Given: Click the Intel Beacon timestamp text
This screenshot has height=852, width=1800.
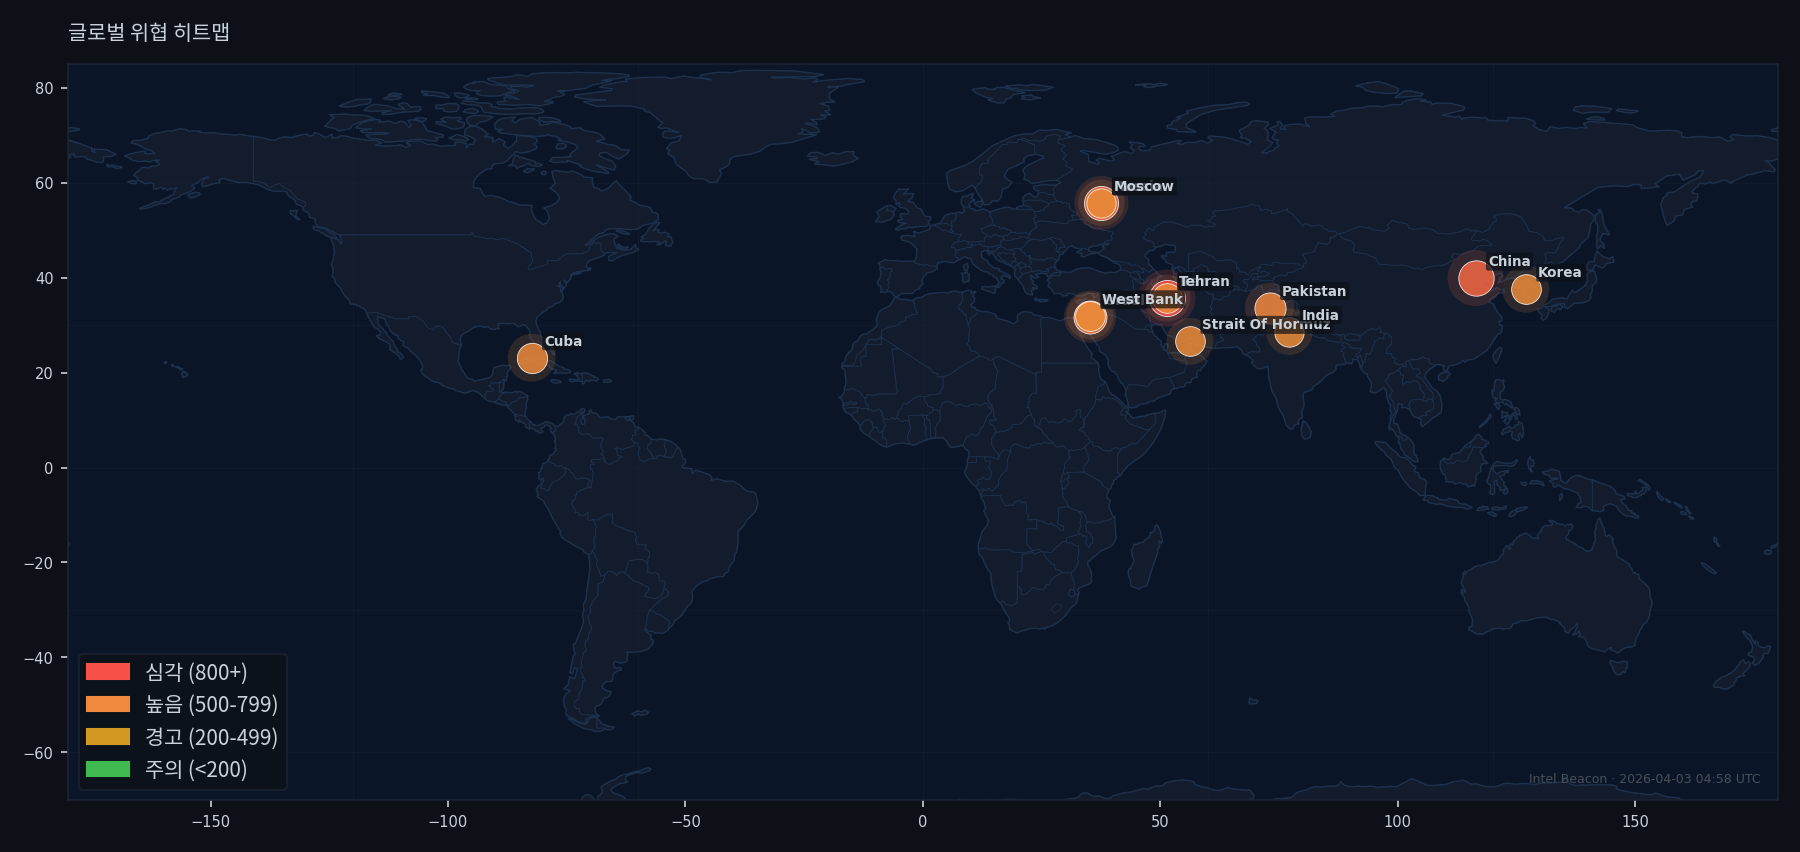Looking at the screenshot, I should [x=1645, y=779].
